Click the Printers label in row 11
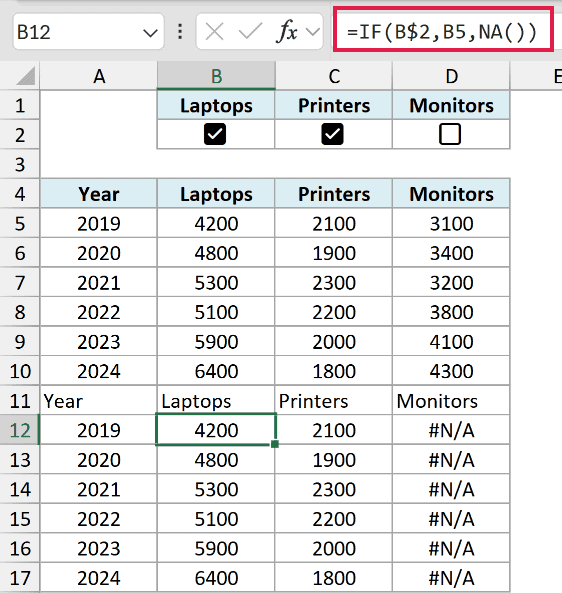Viewport: 562px width, 593px height. pyautogui.click(x=314, y=401)
